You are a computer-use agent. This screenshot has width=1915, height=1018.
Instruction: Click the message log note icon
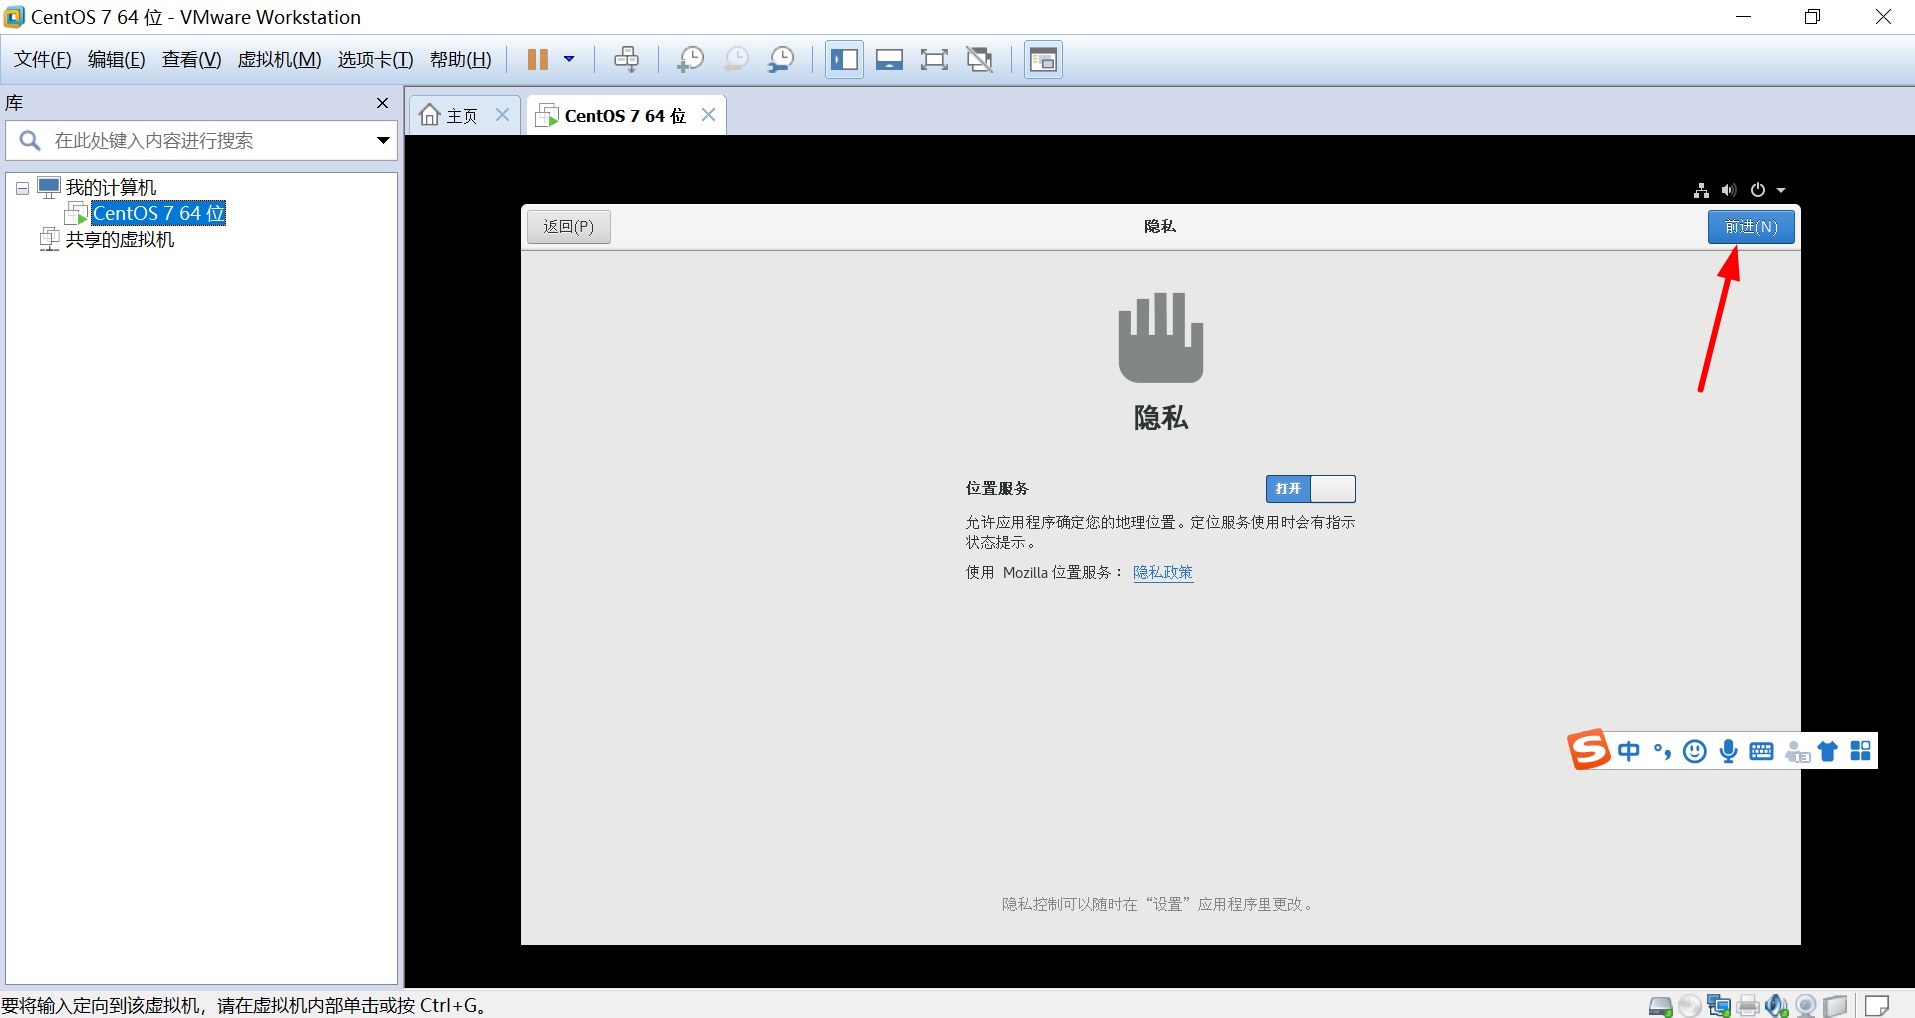tap(1877, 1005)
